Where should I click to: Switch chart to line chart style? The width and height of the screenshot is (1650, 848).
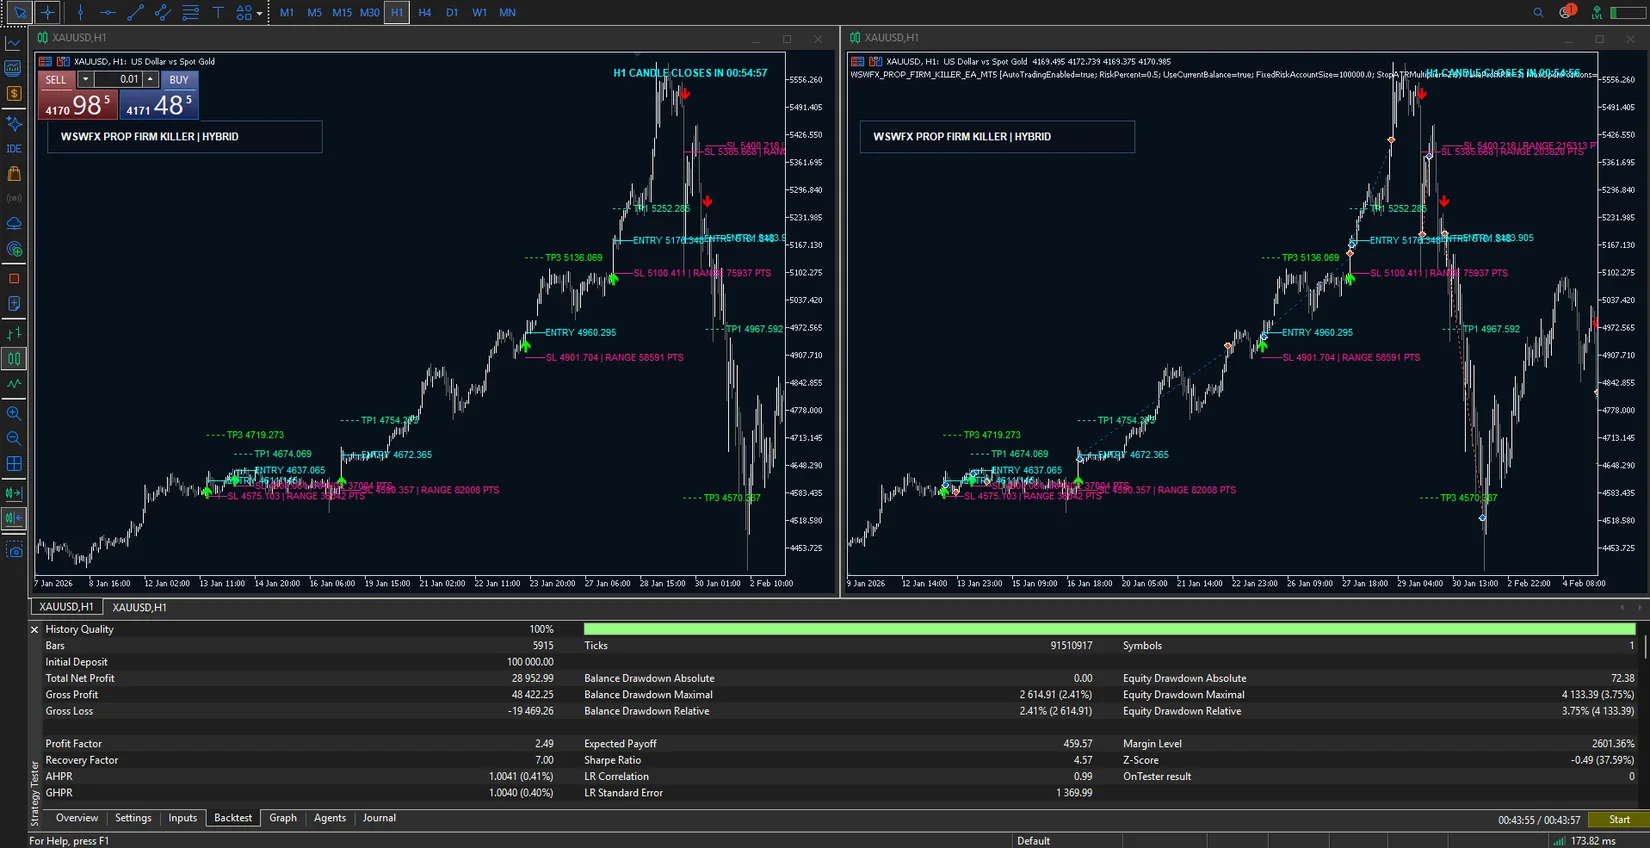[14, 384]
